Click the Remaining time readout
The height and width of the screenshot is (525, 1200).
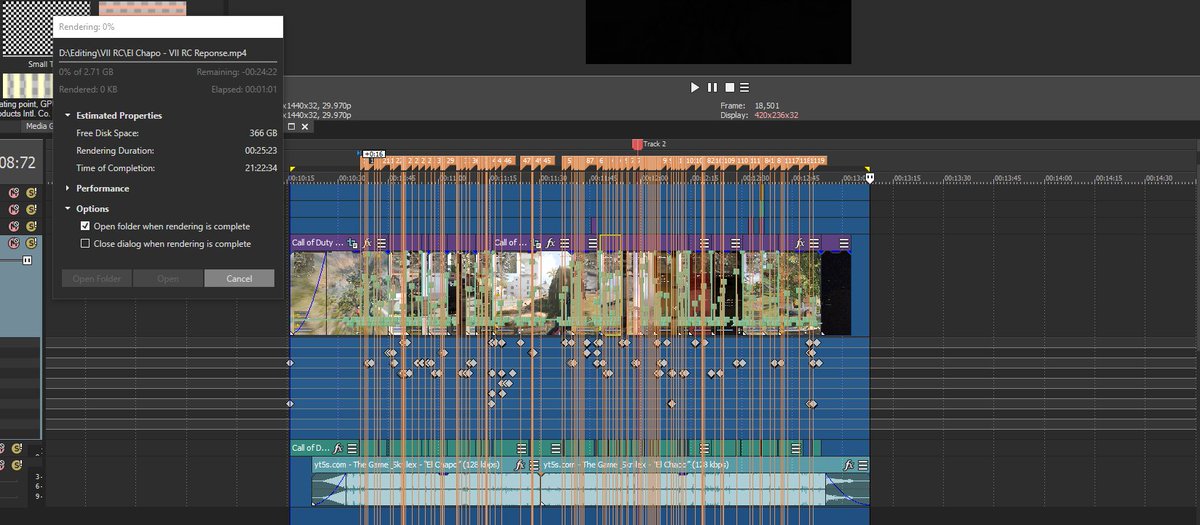(x=239, y=72)
